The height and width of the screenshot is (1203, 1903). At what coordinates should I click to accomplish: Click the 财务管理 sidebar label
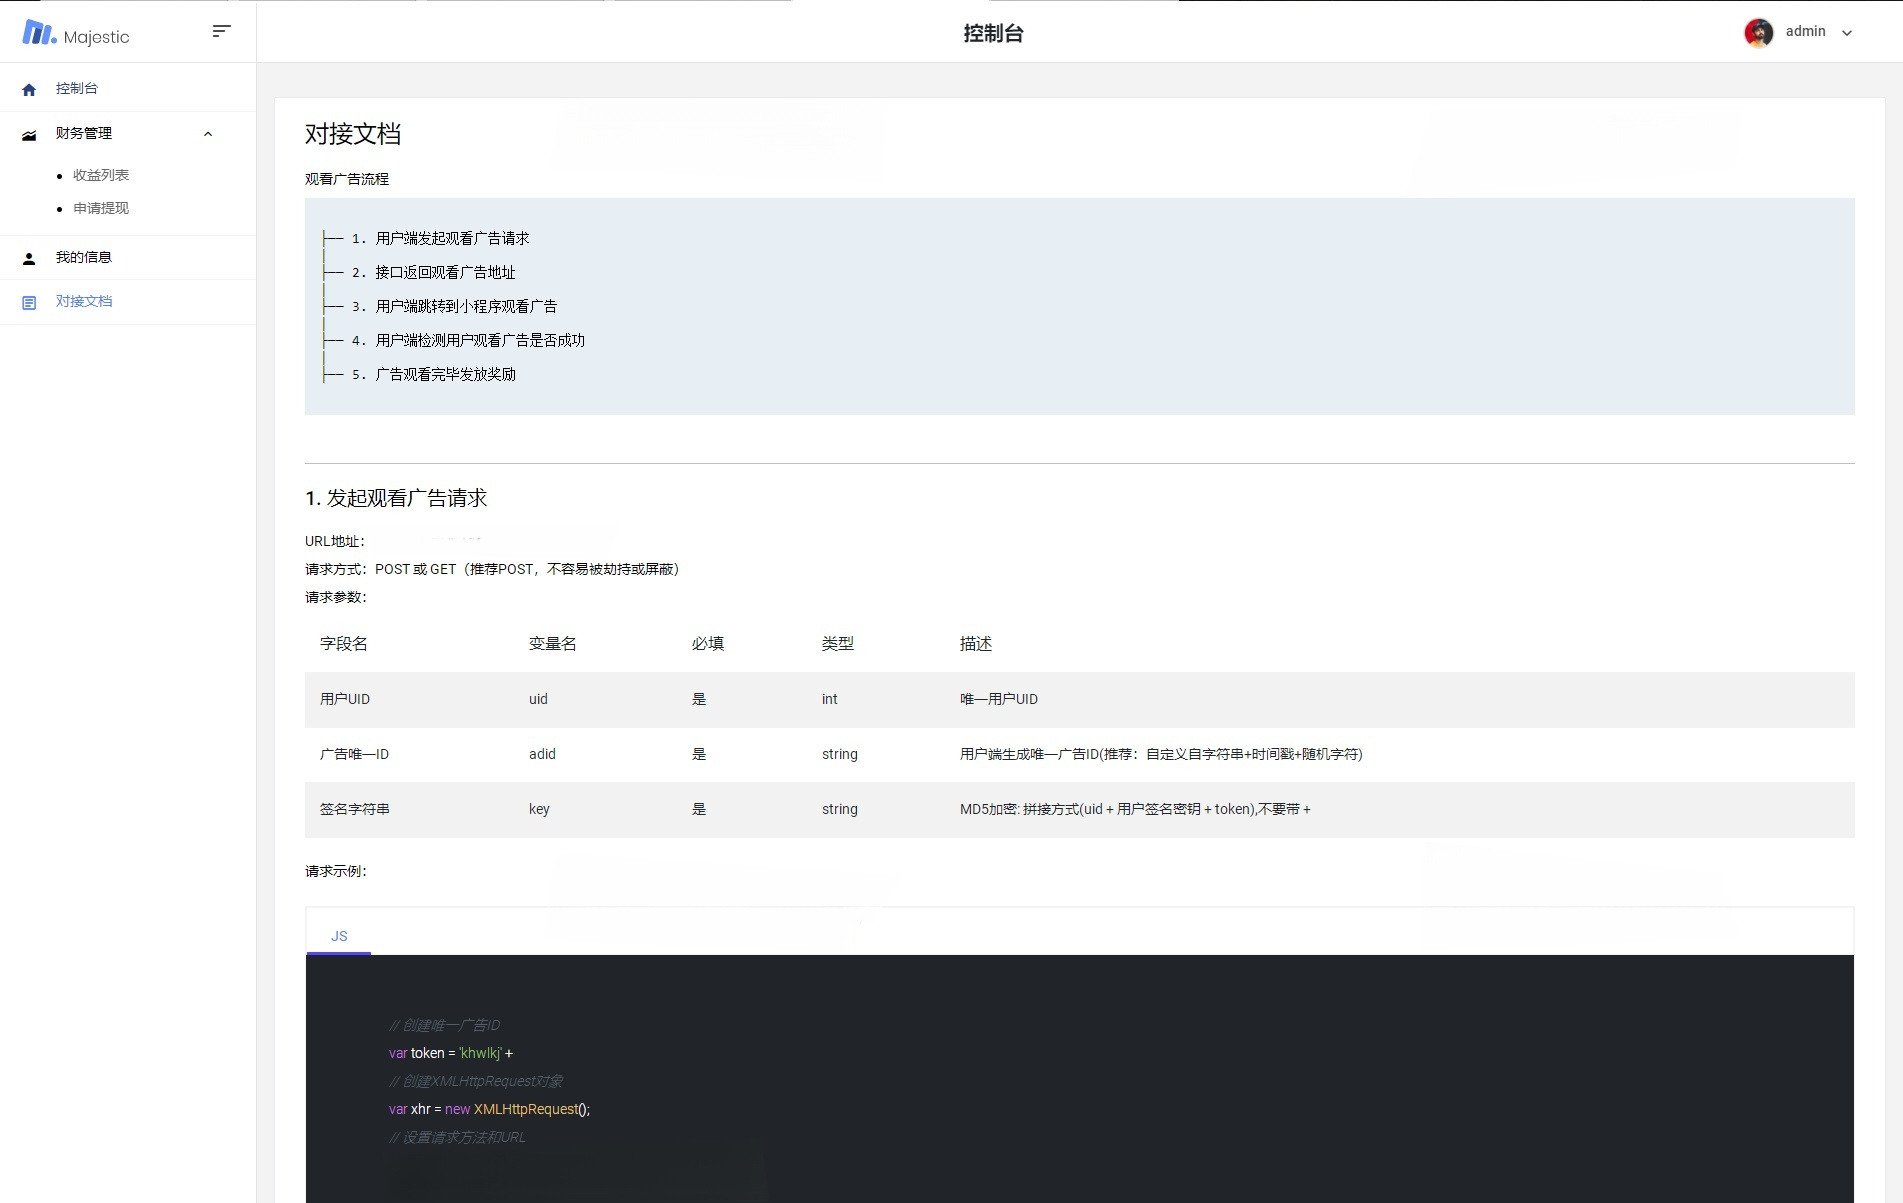[x=84, y=133]
